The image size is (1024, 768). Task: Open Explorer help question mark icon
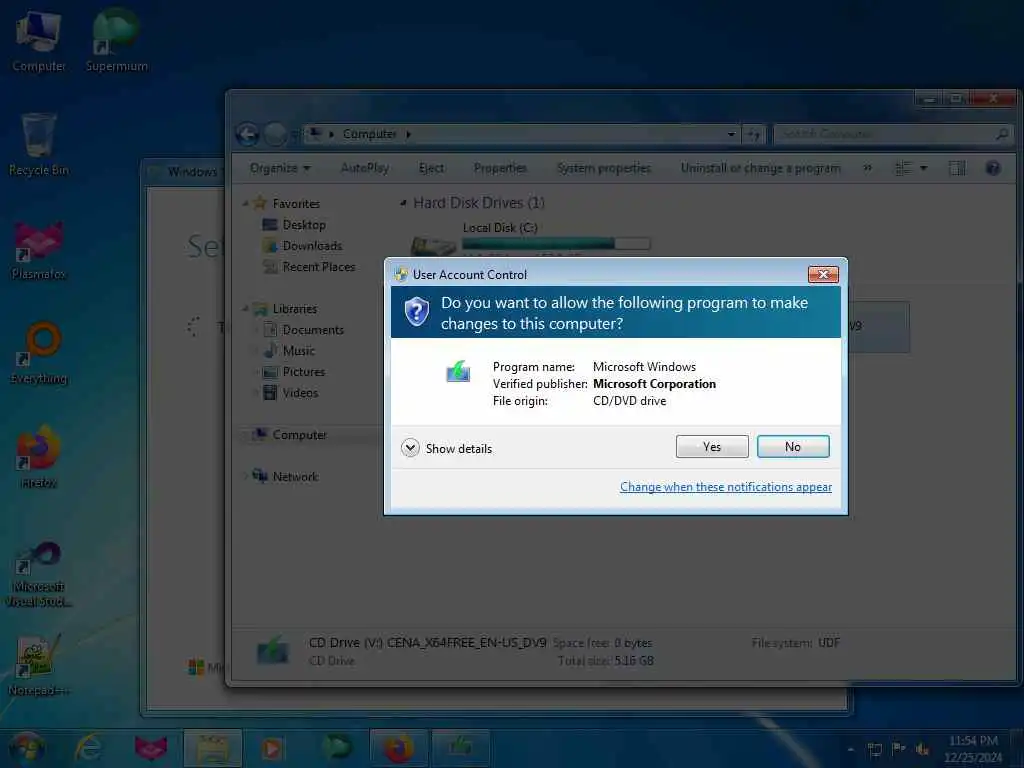(993, 168)
